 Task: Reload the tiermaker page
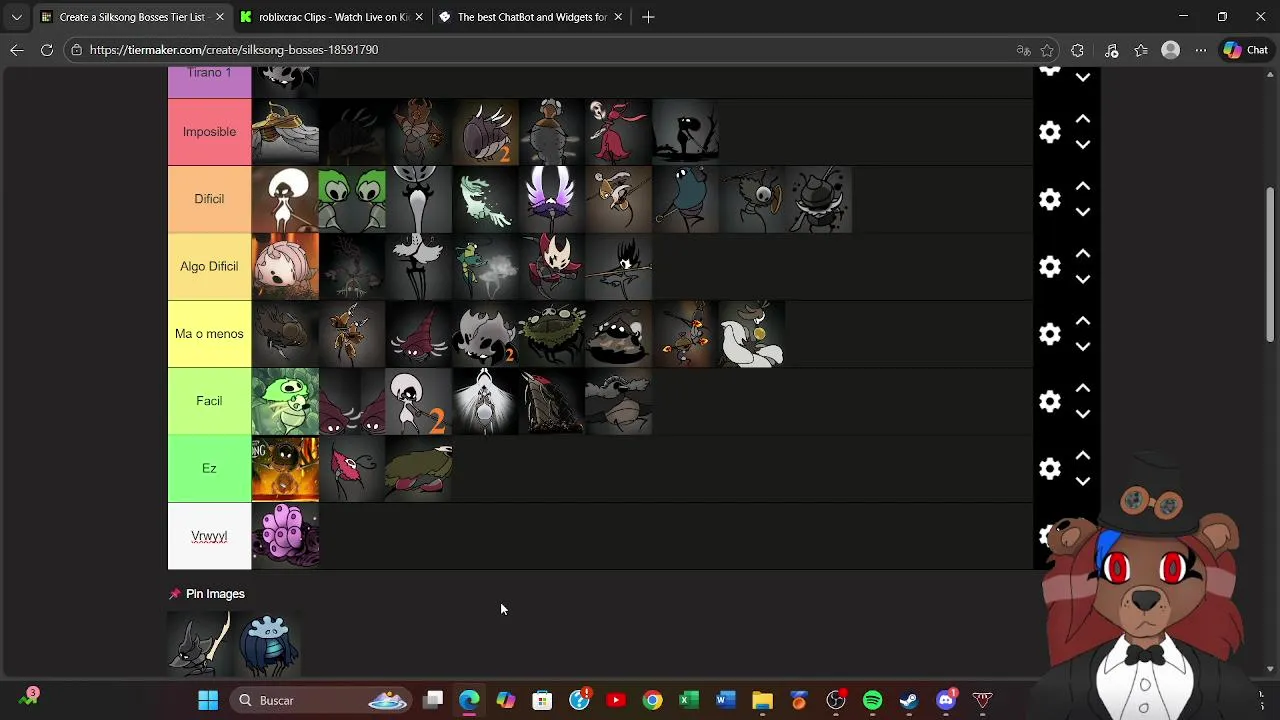[47, 50]
